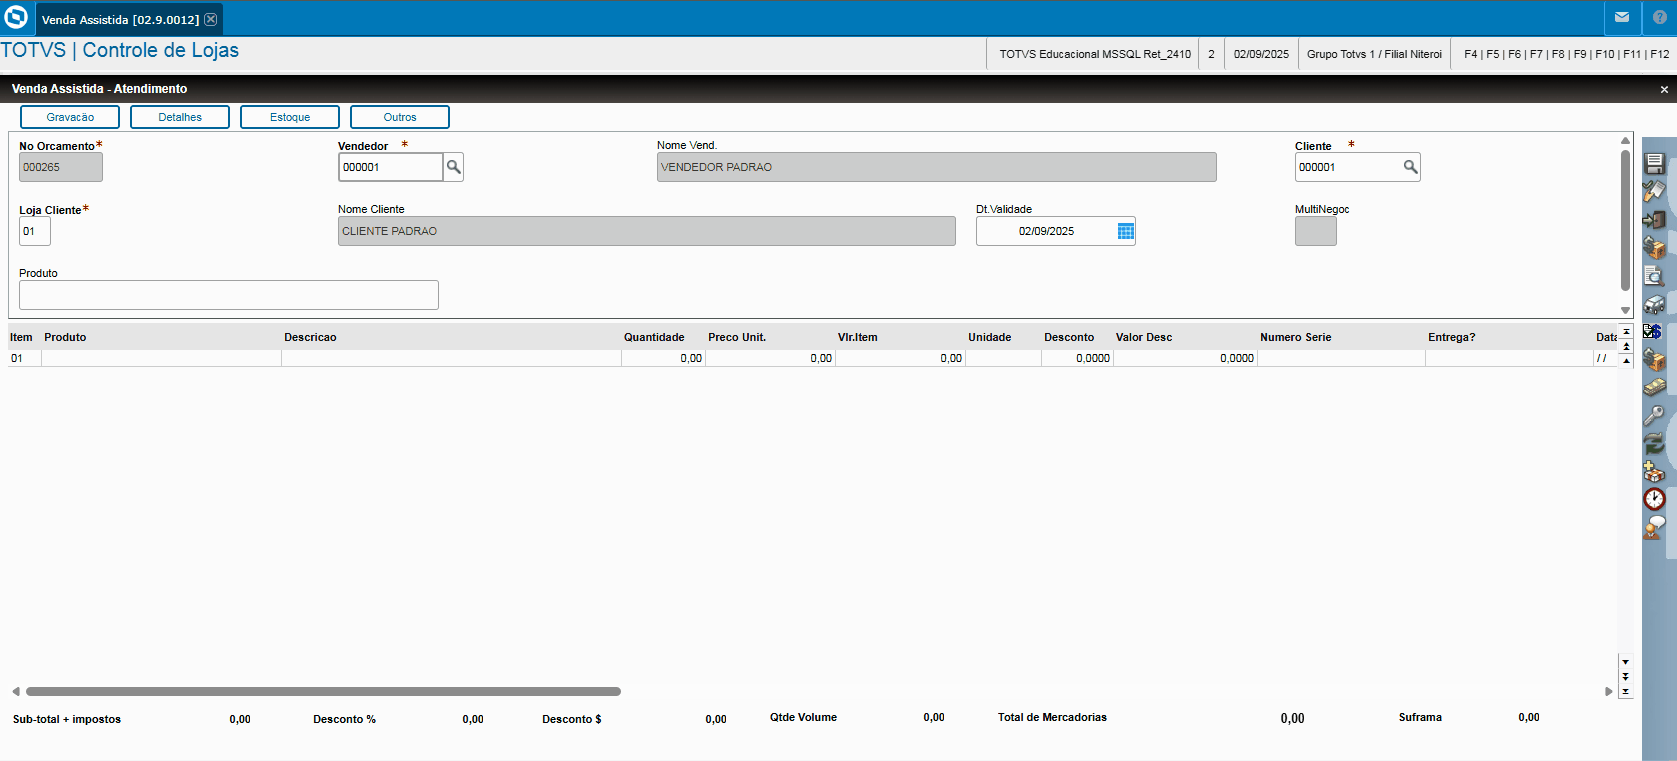Screen dimensions: 1677x761
Task: Click the Detalhes button
Action: pyautogui.click(x=180, y=117)
